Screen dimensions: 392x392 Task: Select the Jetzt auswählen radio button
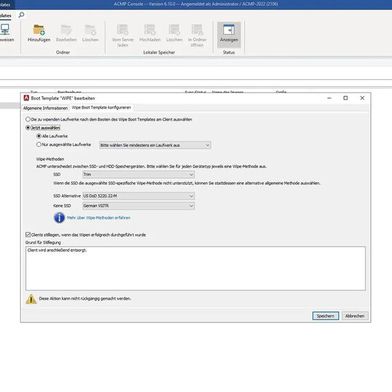(28, 128)
